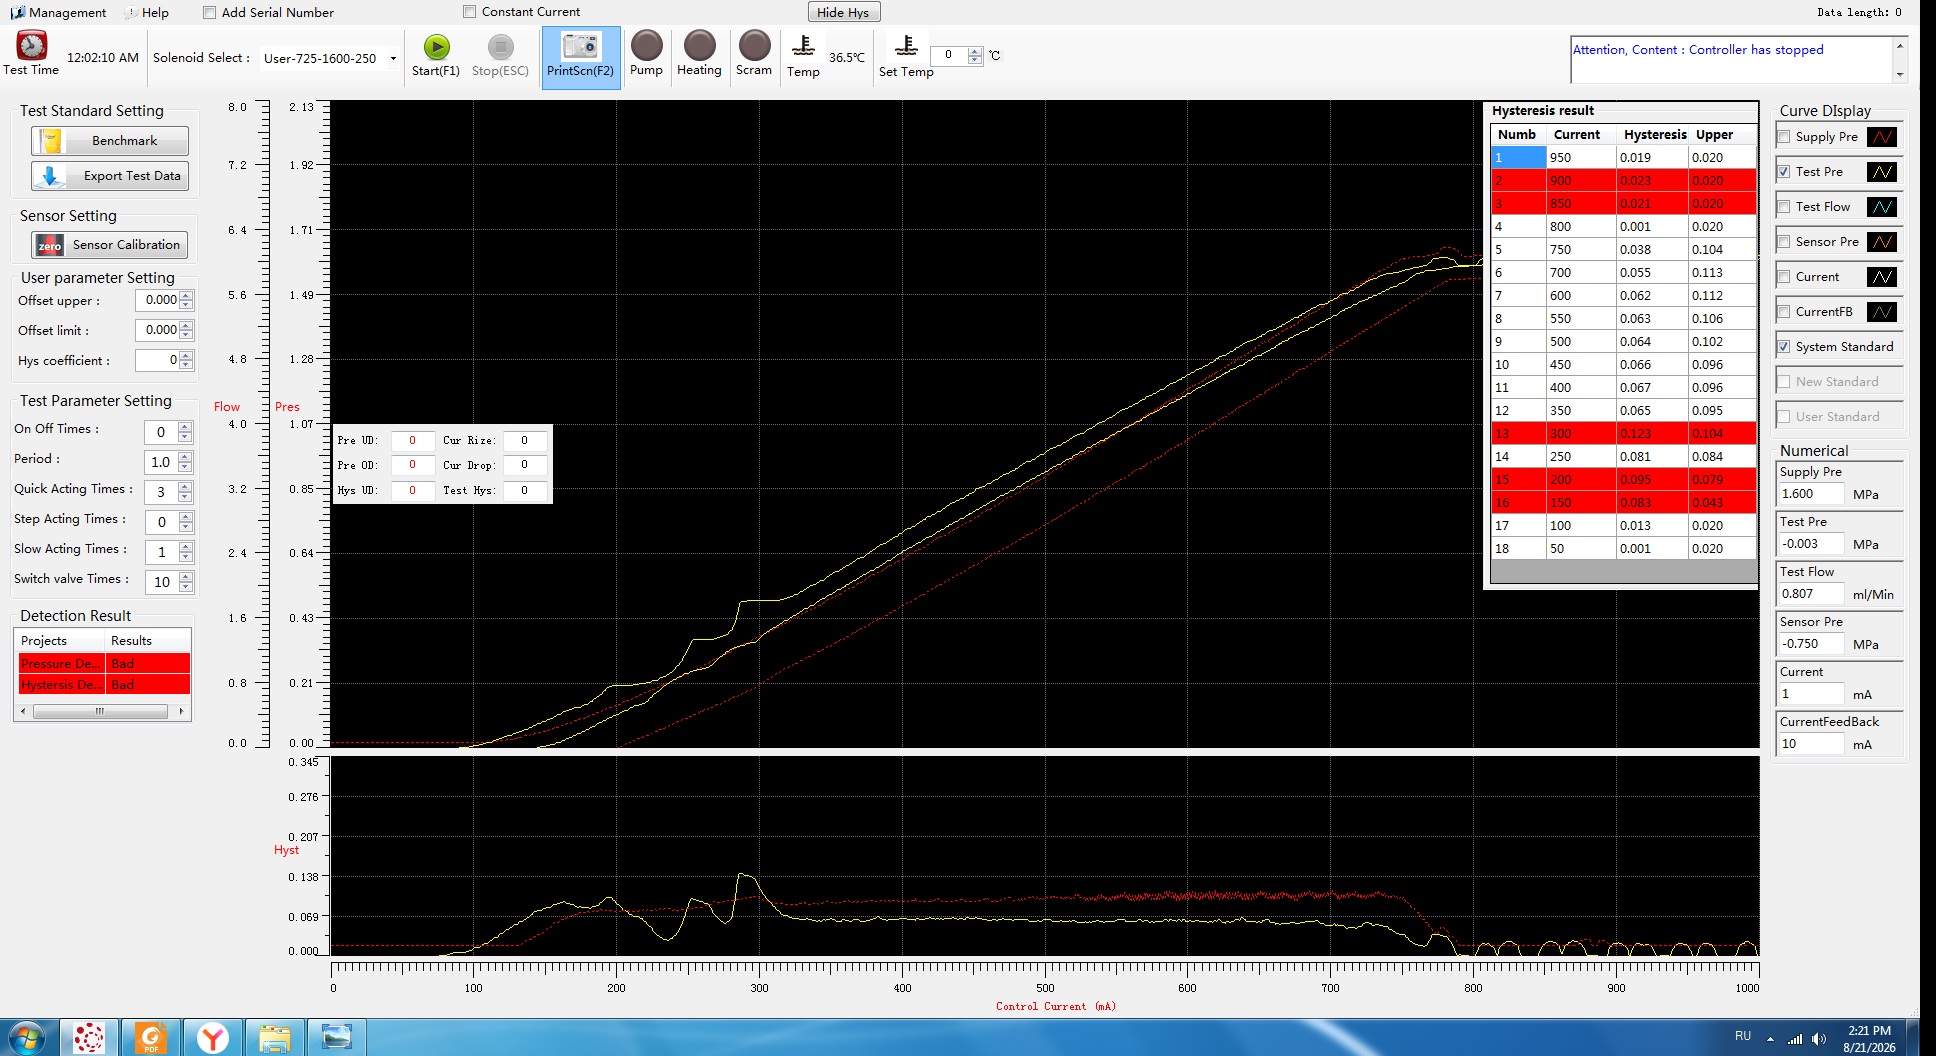Click the Scram round button
Viewport: 1936px width, 1056px height.
(x=754, y=45)
